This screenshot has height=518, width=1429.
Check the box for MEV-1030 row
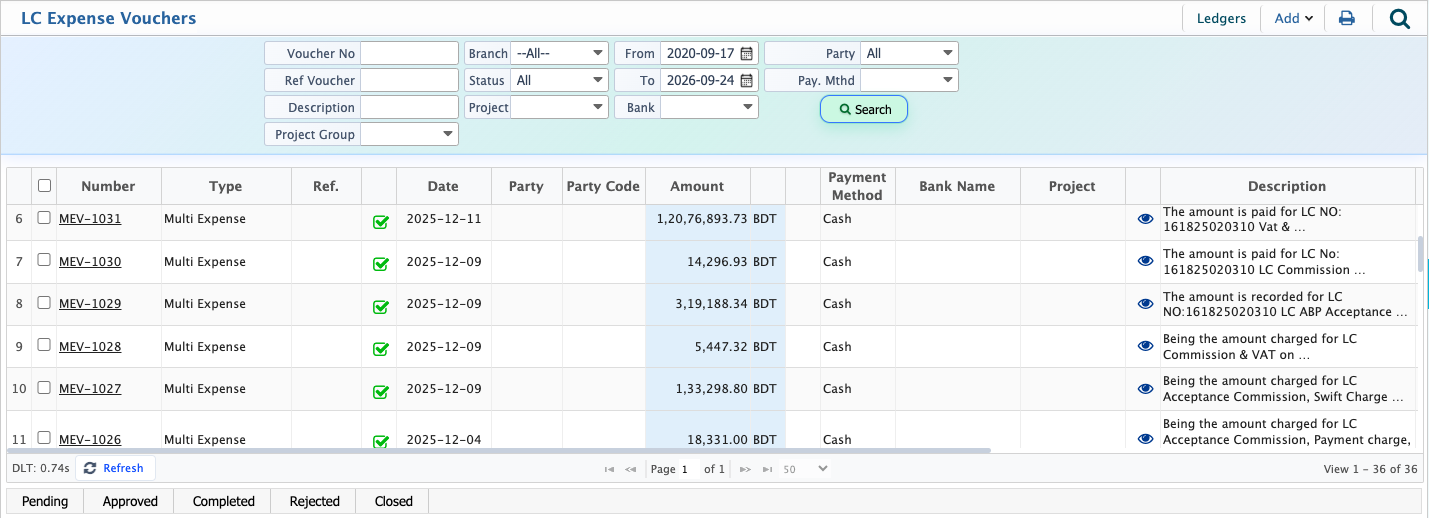(x=43, y=259)
